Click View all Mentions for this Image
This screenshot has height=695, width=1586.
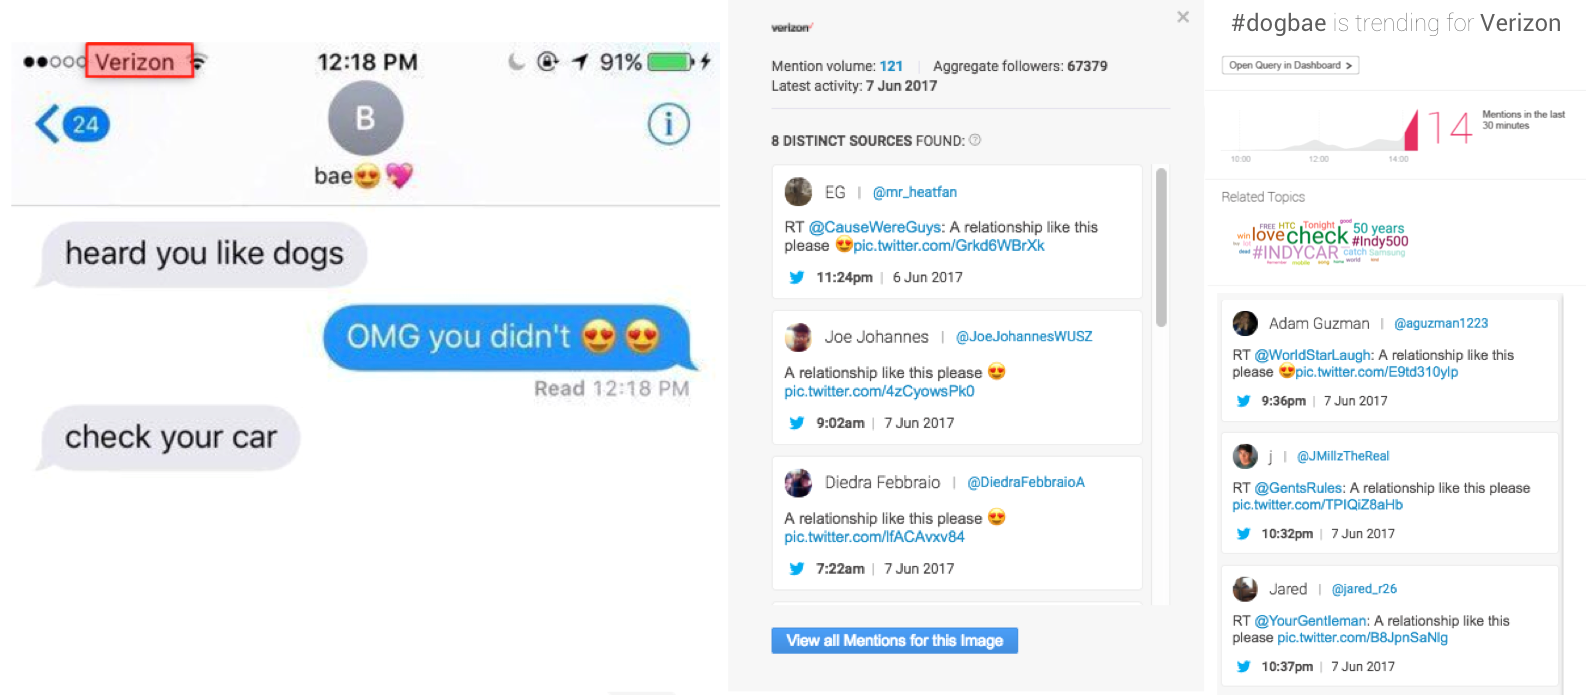894,640
